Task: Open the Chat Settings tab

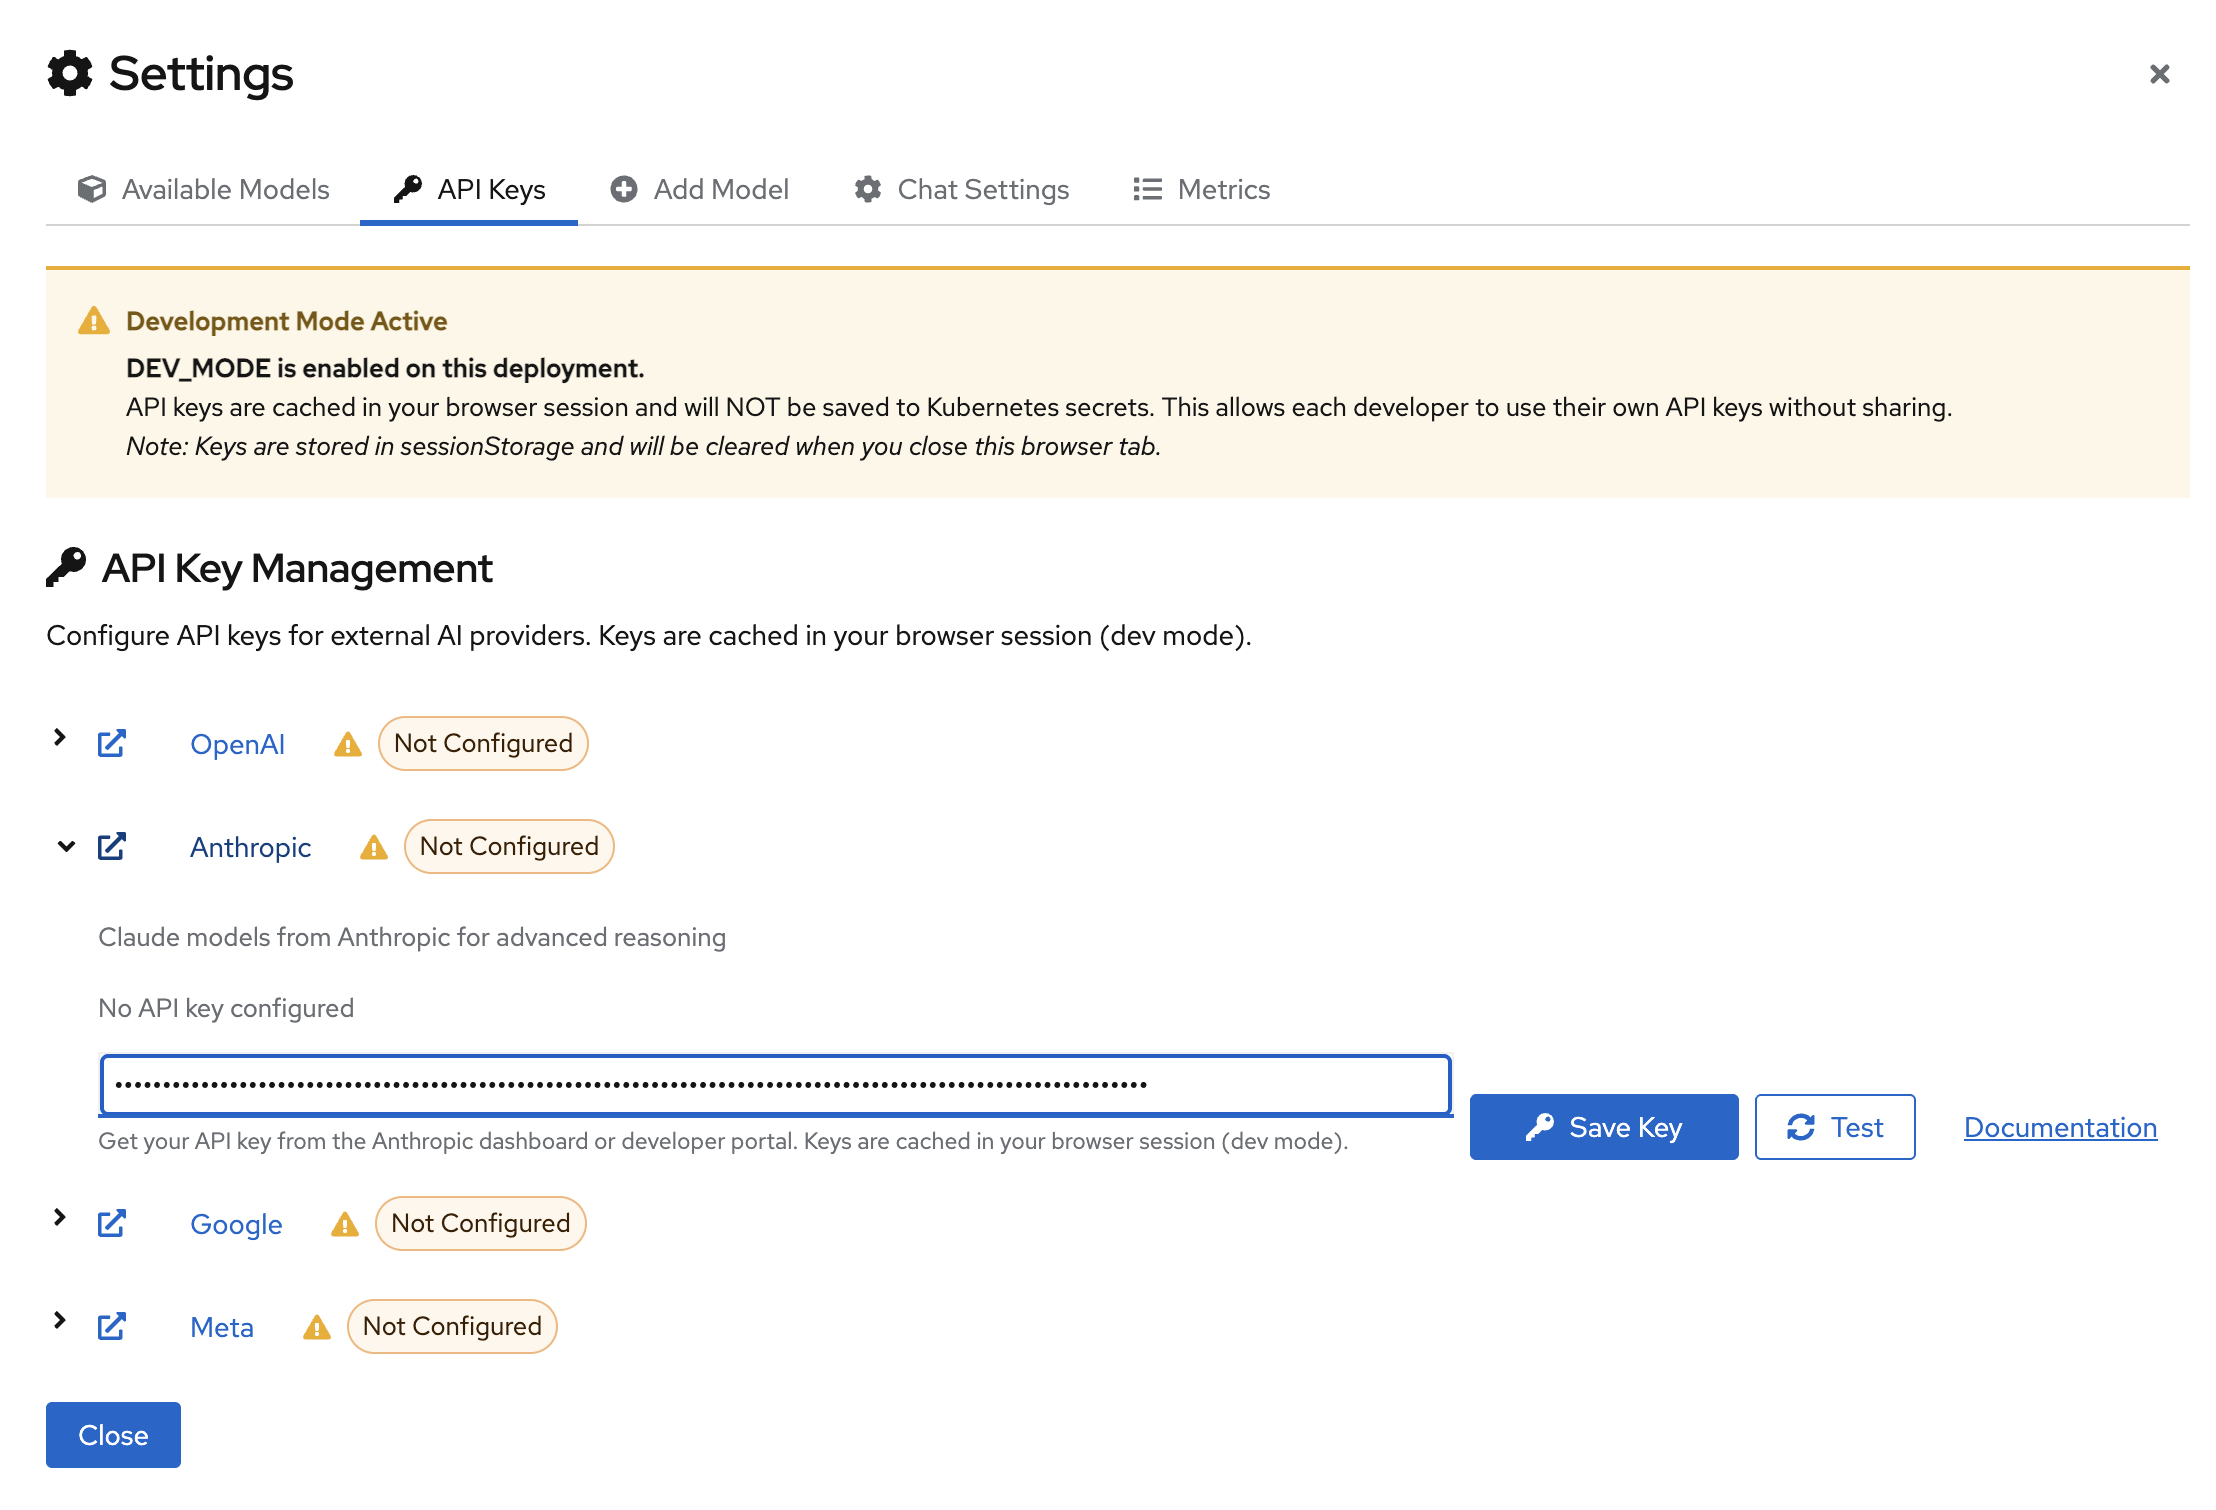Action: (961, 189)
